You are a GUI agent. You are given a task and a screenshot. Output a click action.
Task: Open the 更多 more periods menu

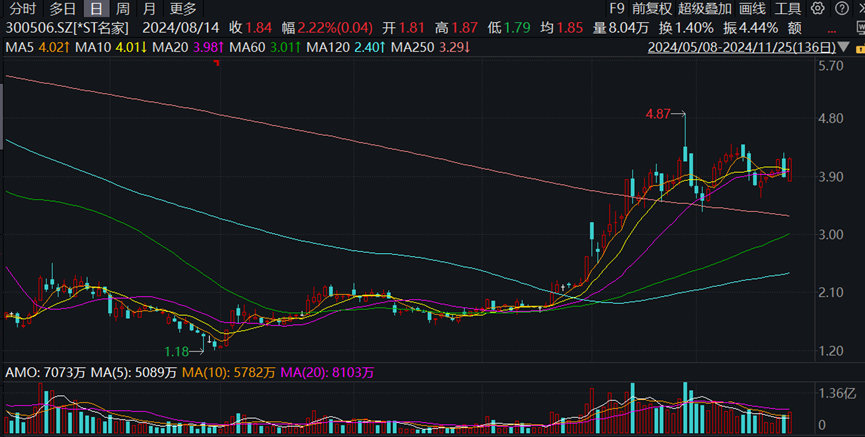coord(183,8)
